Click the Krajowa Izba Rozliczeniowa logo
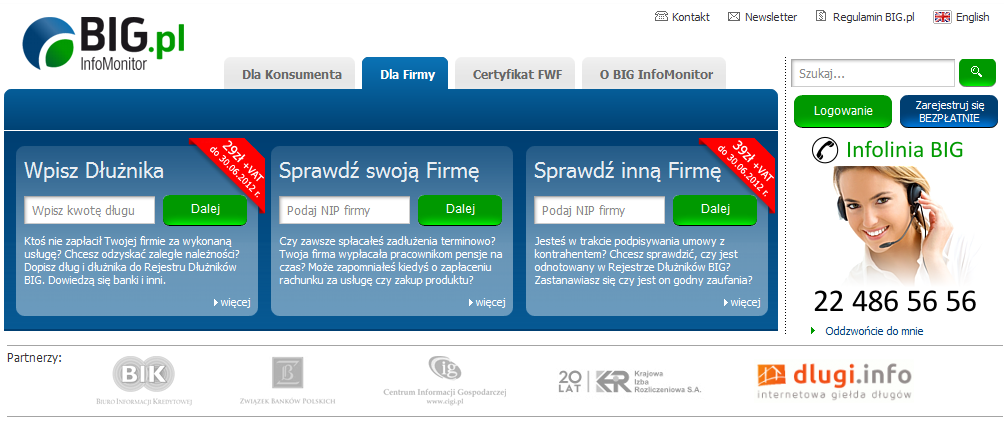The height and width of the screenshot is (421, 1004). pos(630,381)
